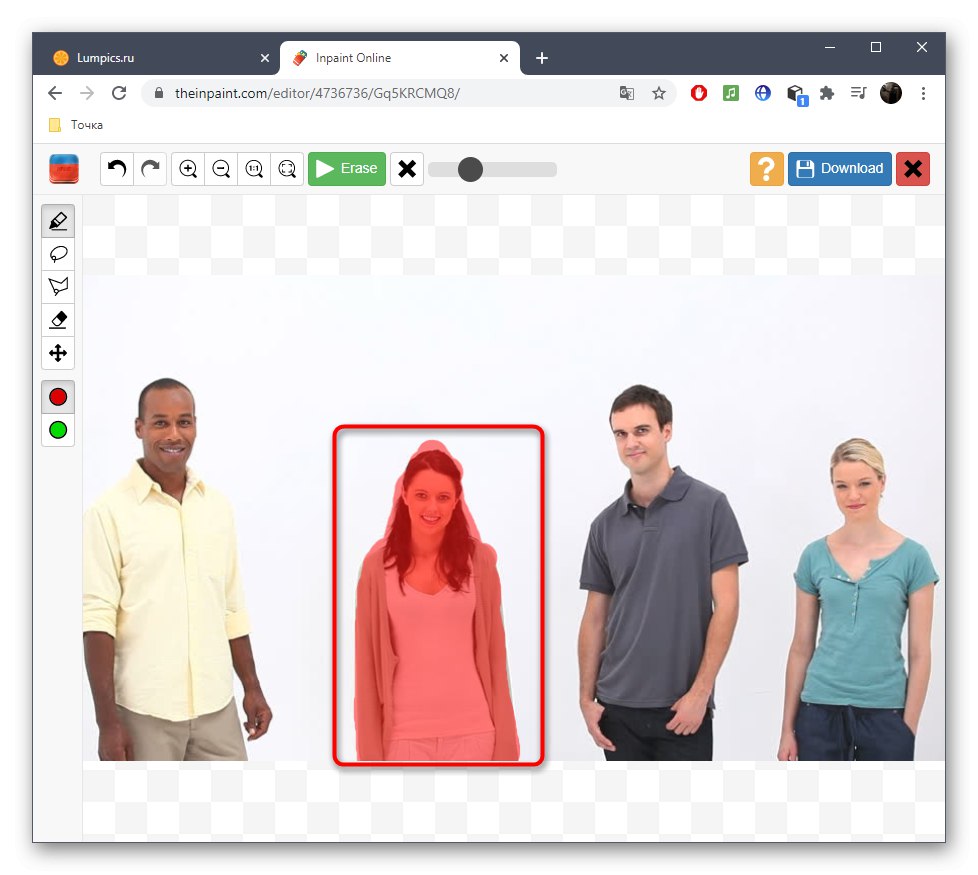978x875 pixels.
Task: Open the cube extension with badge
Action: [x=796, y=95]
